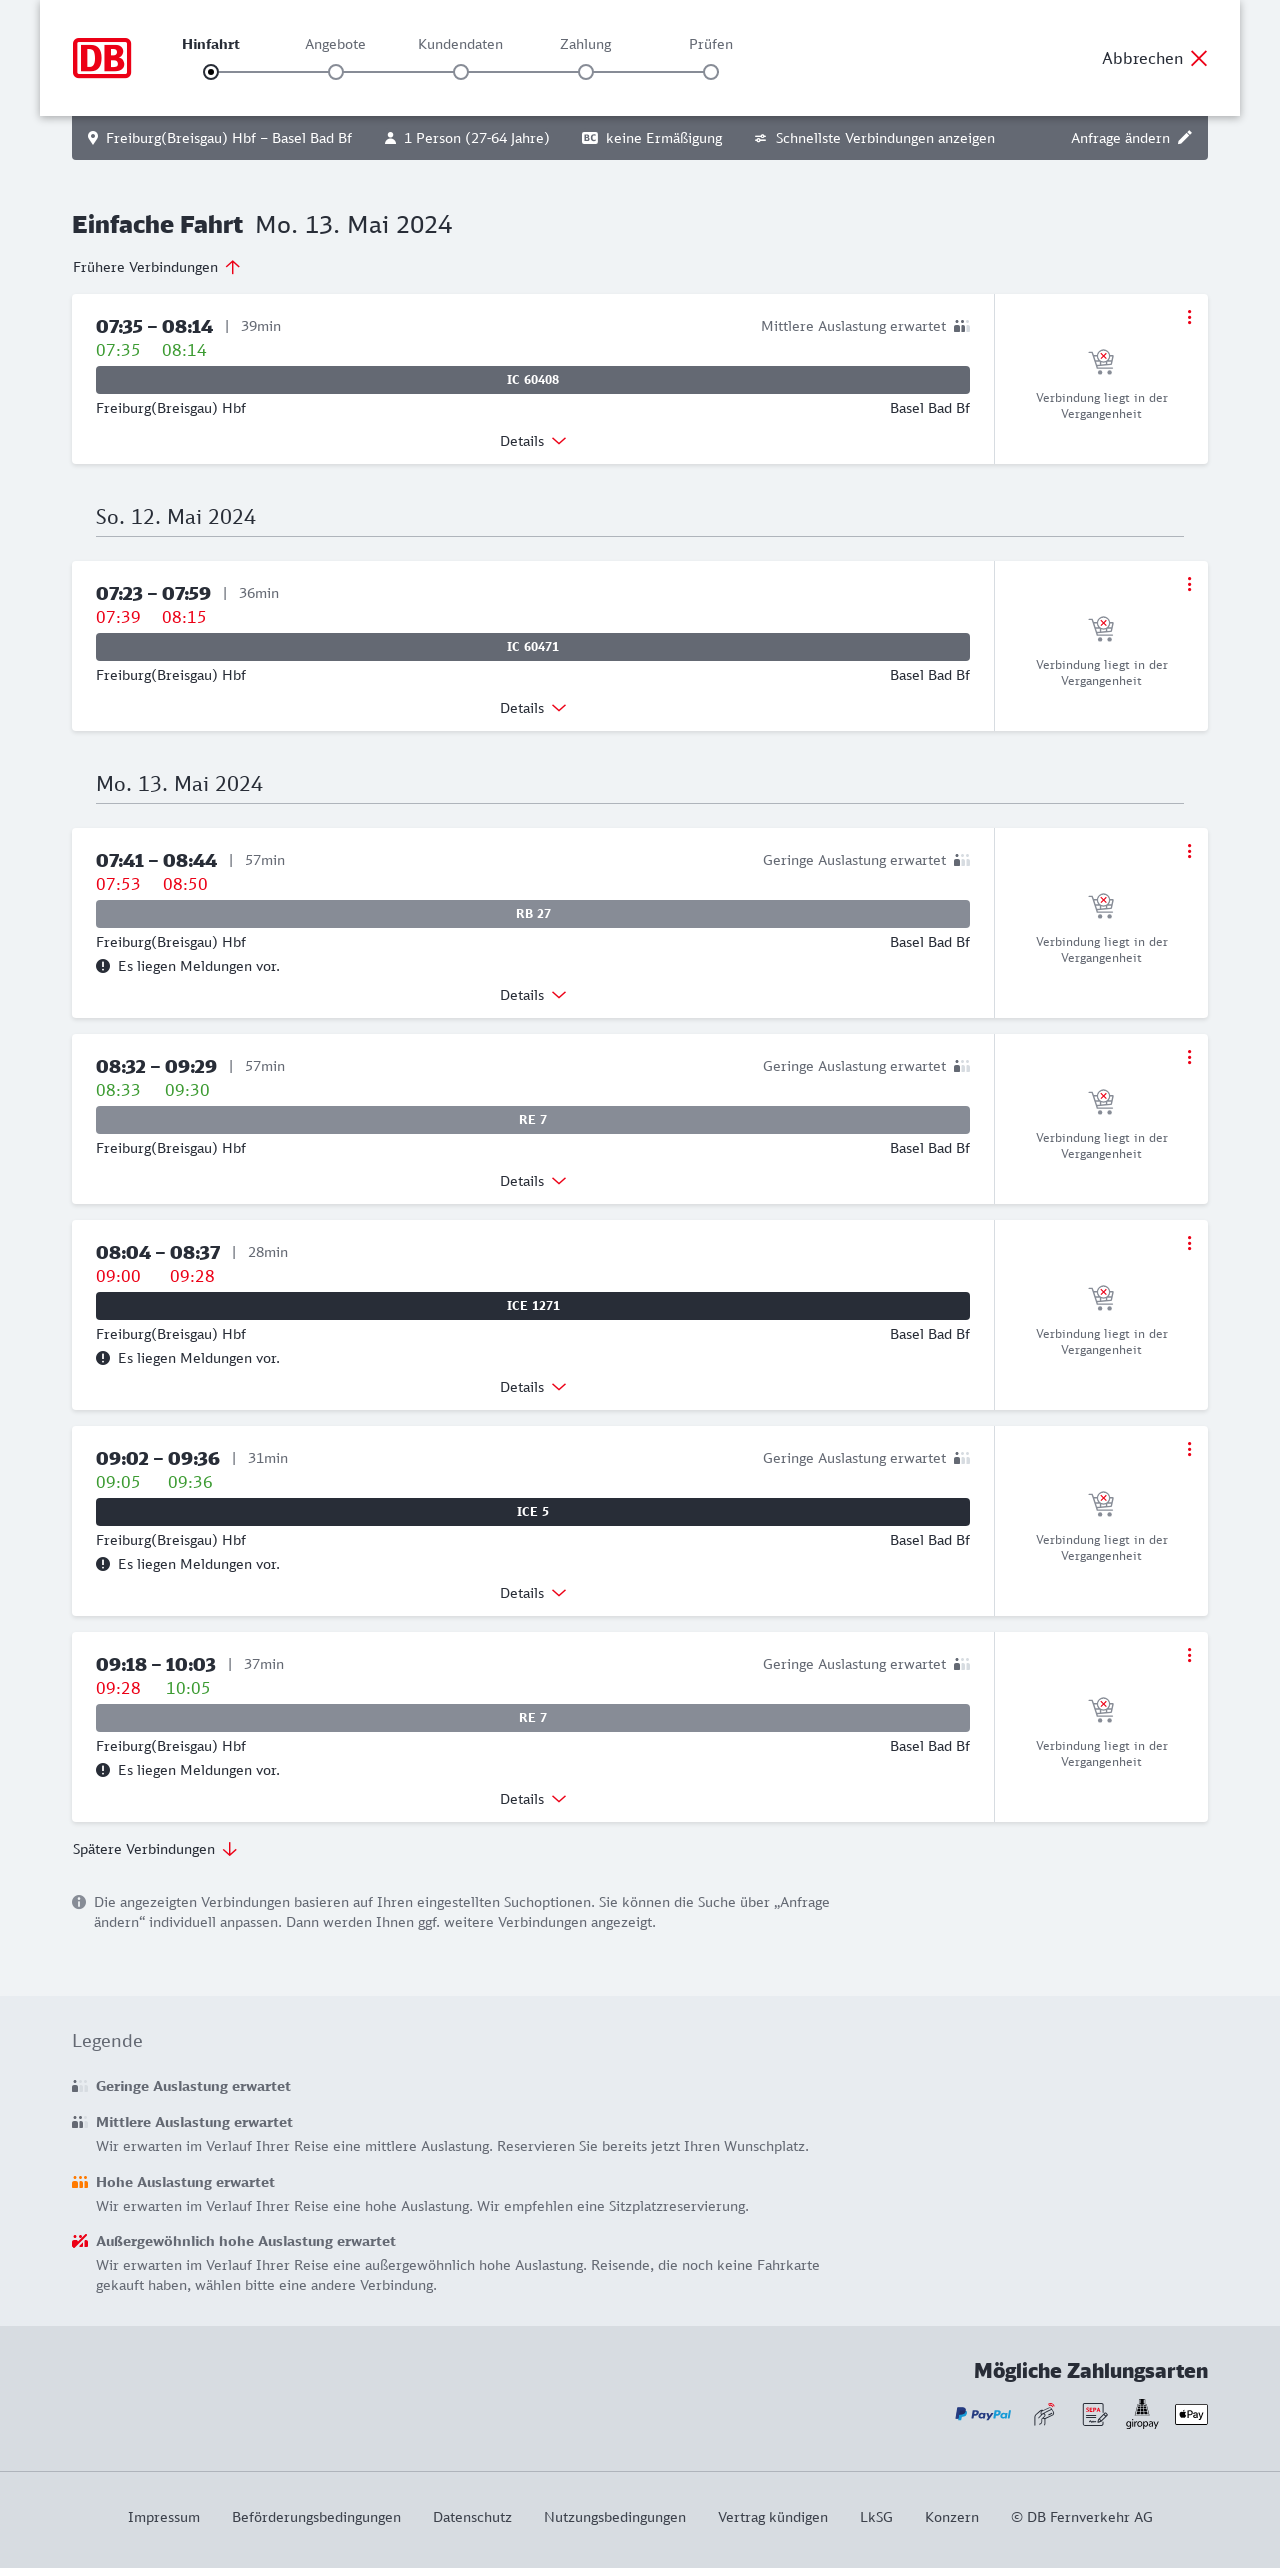The height and width of the screenshot is (2568, 1280).
Task: Click the IC 60471 train bar
Action: (x=533, y=647)
